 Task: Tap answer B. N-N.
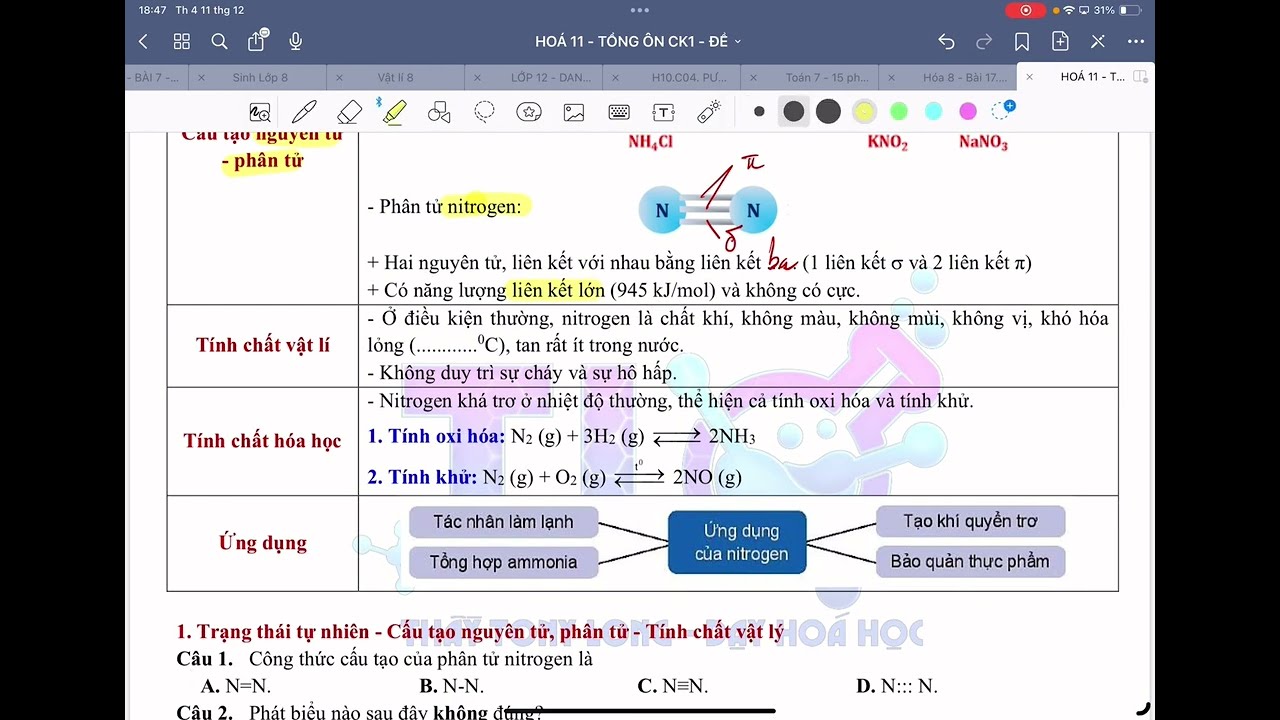pyautogui.click(x=451, y=686)
